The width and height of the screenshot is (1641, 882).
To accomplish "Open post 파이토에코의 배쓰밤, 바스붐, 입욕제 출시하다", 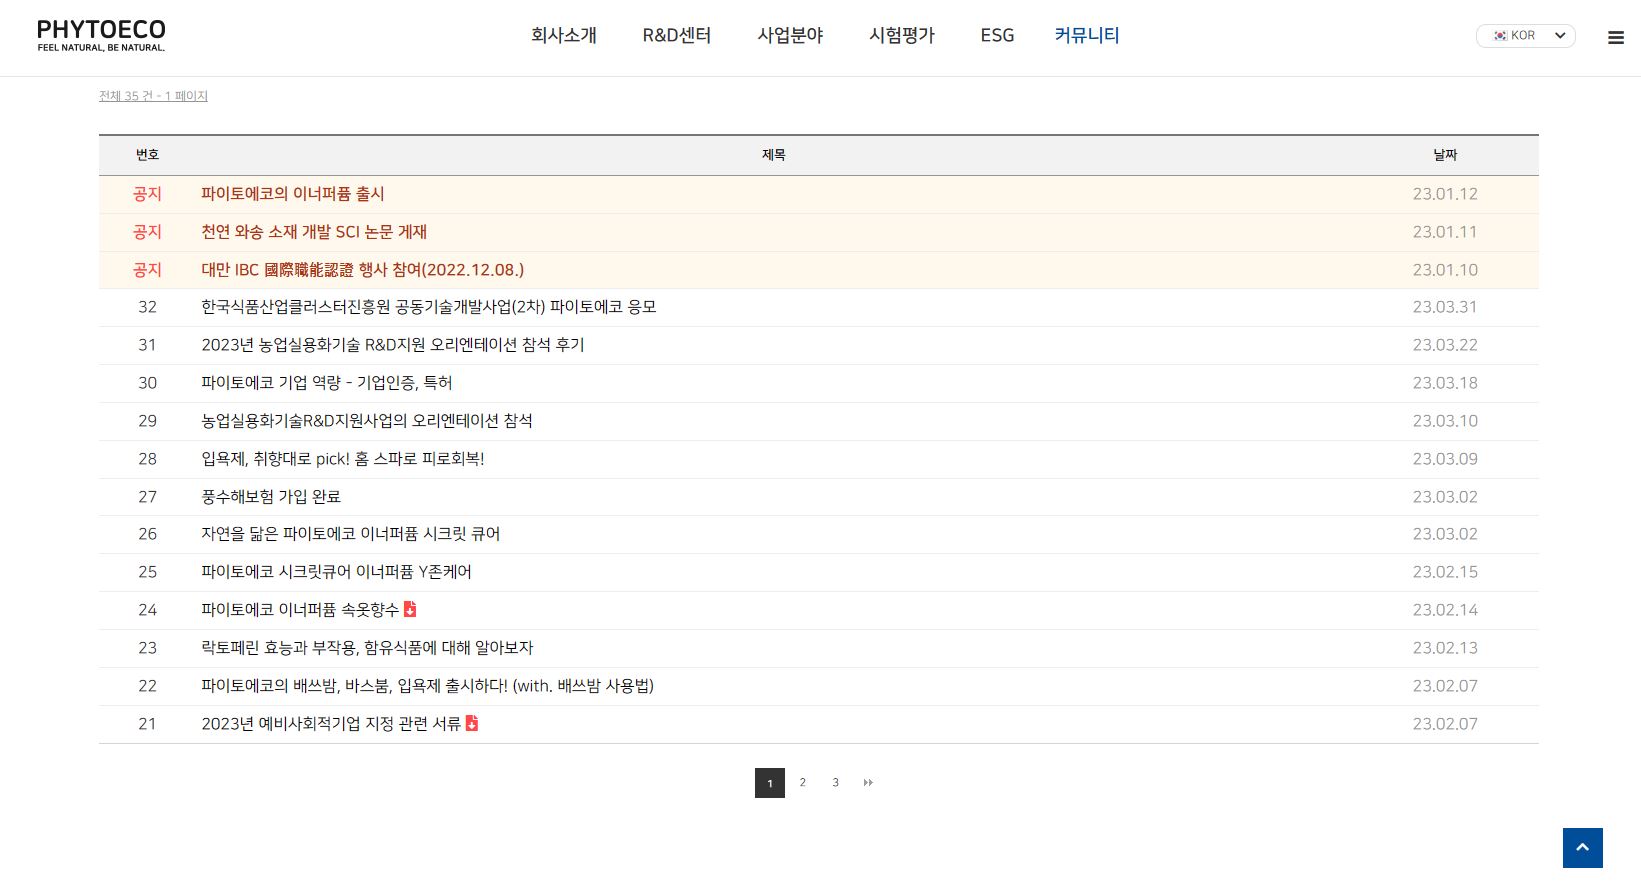I will click(x=427, y=686).
